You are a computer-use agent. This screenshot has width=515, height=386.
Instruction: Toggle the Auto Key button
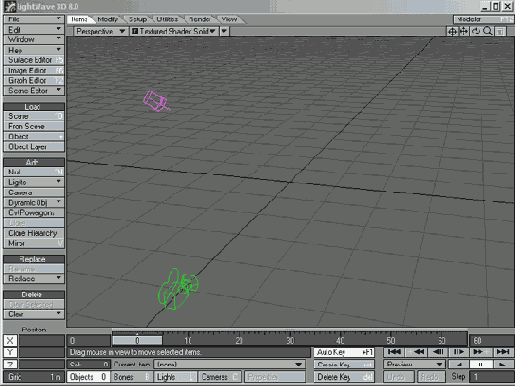pos(344,352)
